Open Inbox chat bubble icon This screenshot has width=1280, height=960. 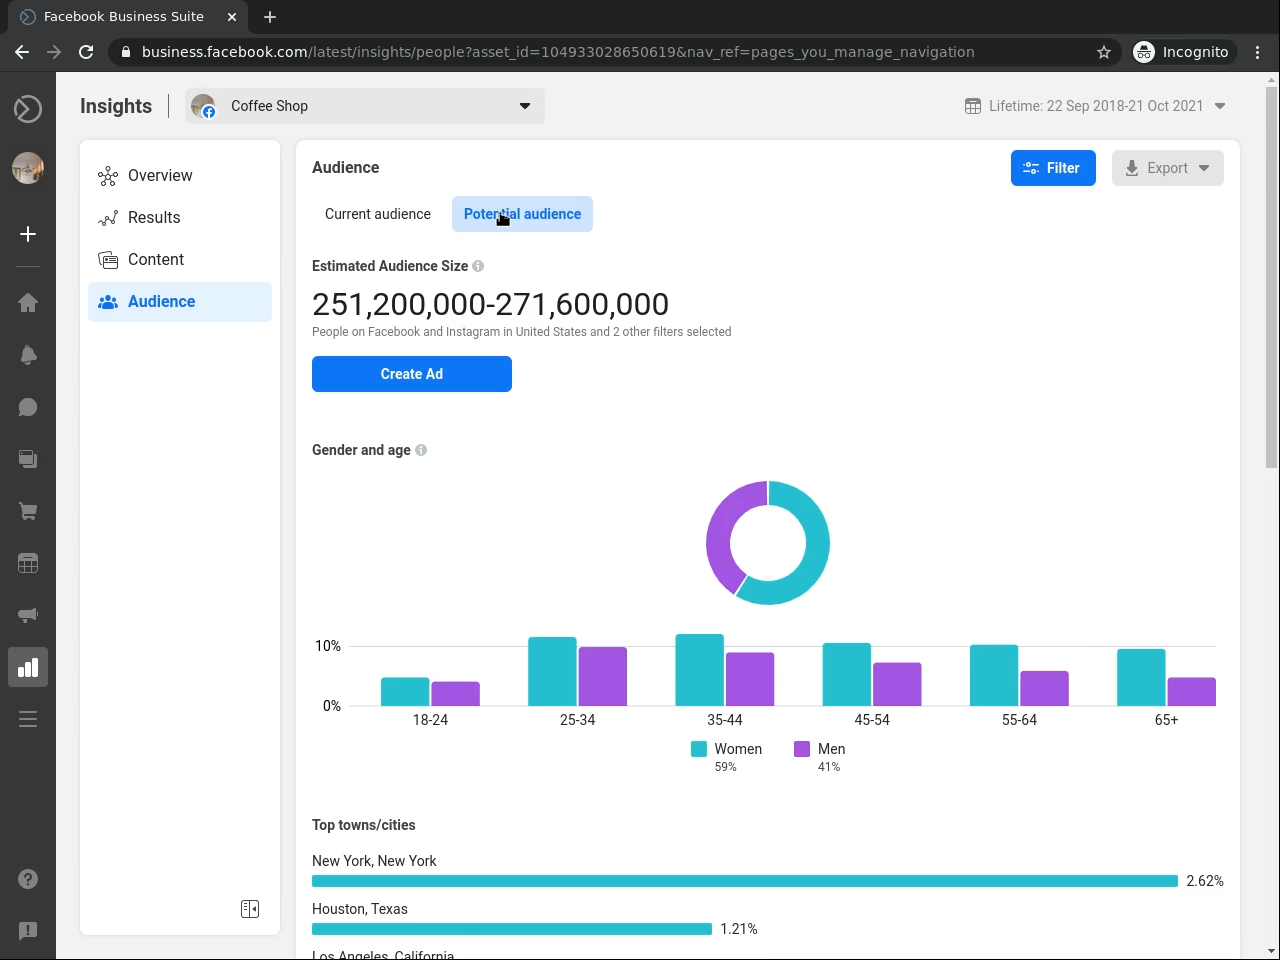point(28,407)
